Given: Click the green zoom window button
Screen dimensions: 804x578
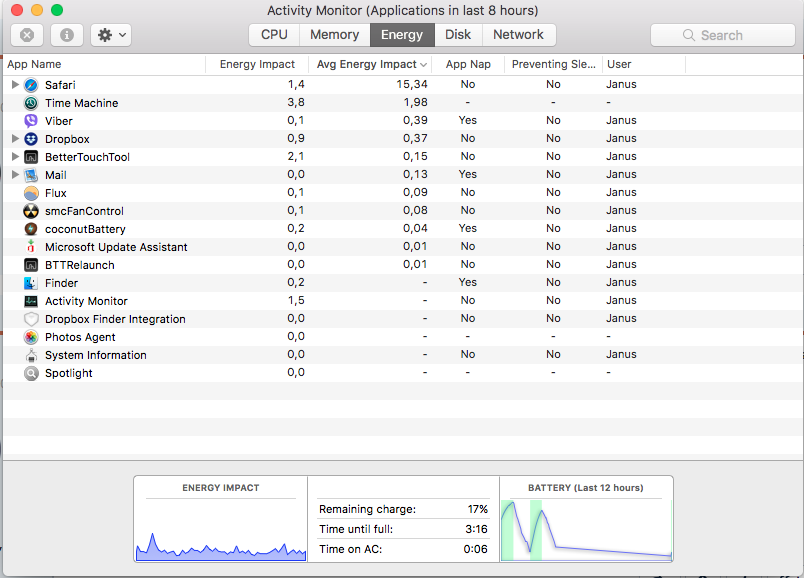Looking at the screenshot, I should coord(57,10).
